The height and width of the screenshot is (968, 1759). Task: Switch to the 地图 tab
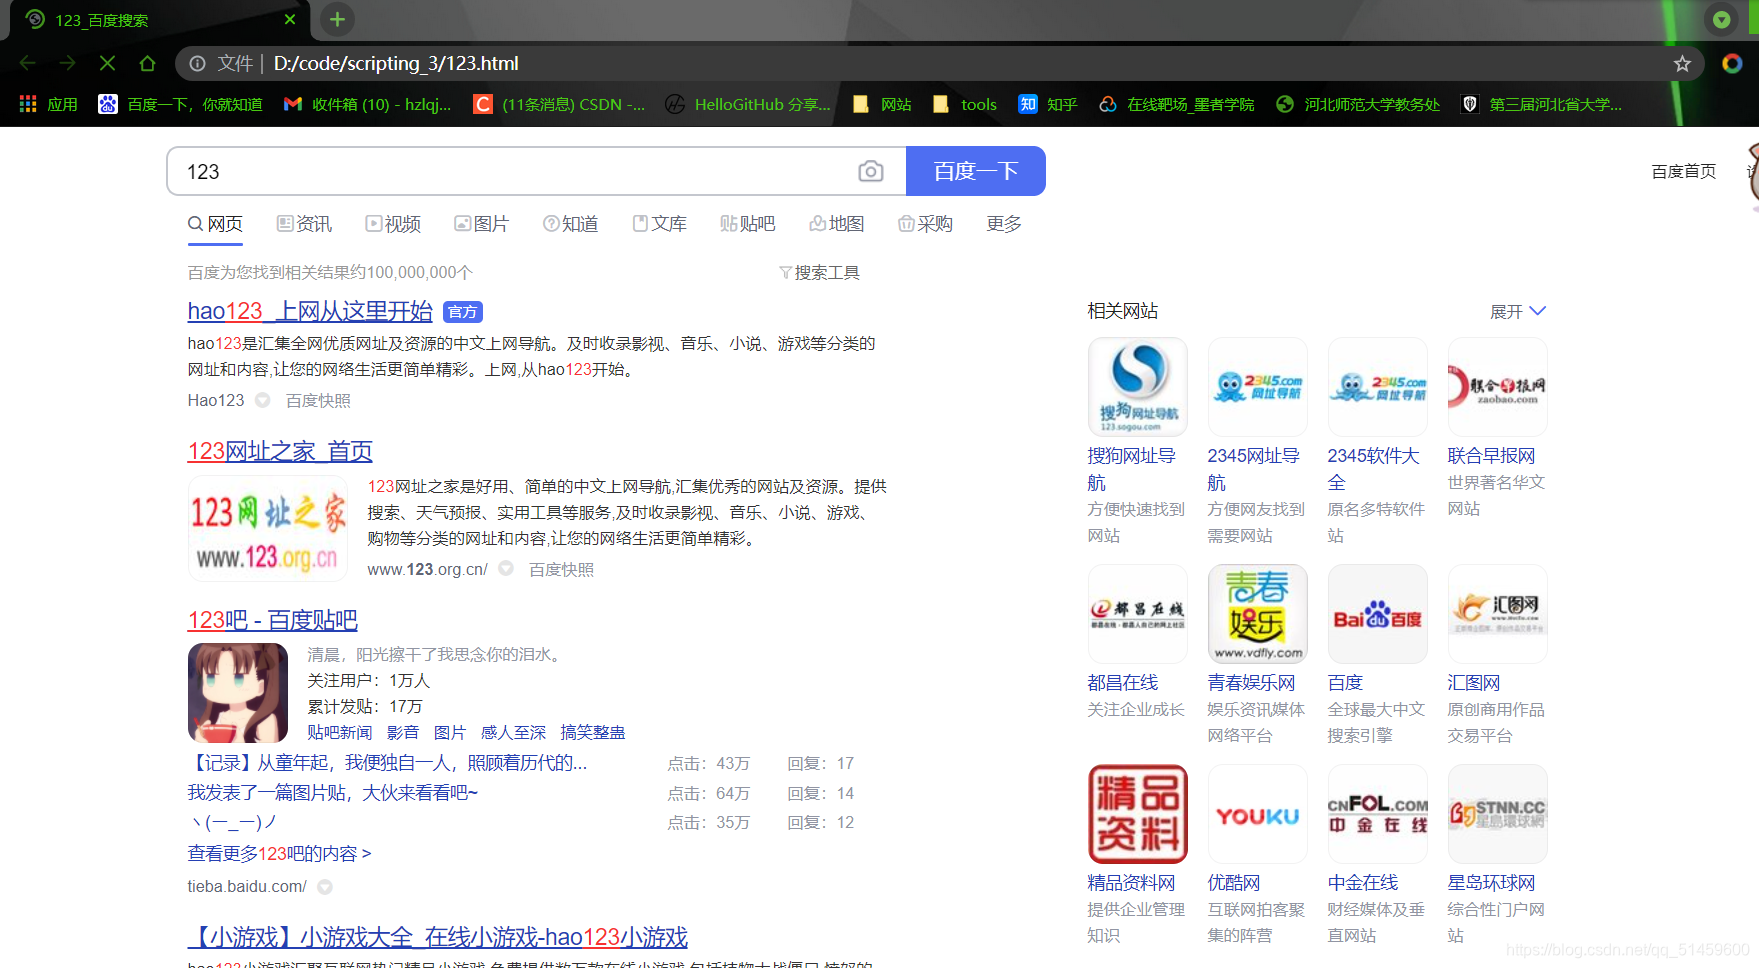coord(836,224)
